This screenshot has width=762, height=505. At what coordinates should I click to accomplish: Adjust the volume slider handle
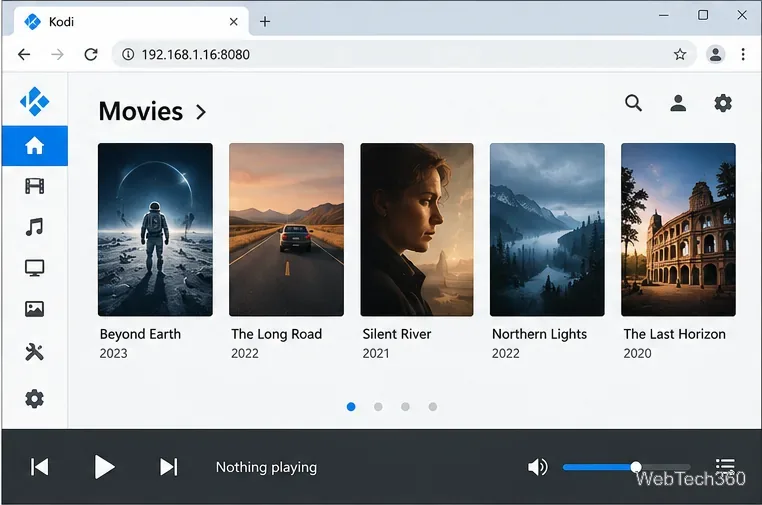(x=636, y=467)
